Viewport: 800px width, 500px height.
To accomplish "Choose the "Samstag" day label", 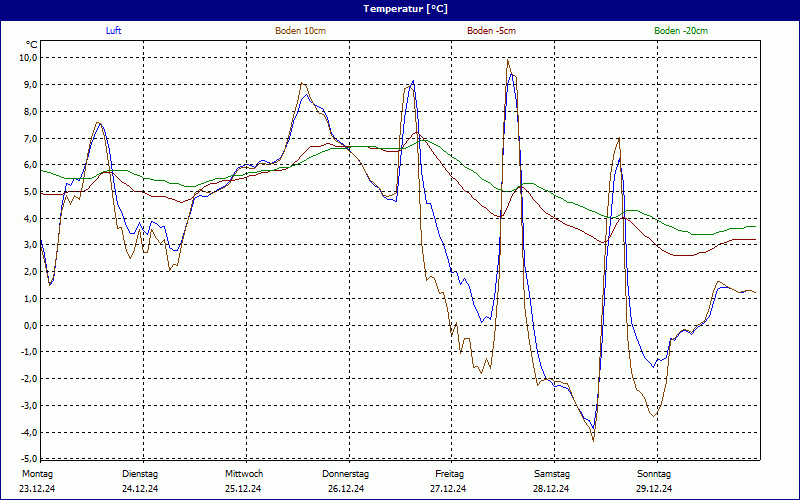I will click(551, 473).
